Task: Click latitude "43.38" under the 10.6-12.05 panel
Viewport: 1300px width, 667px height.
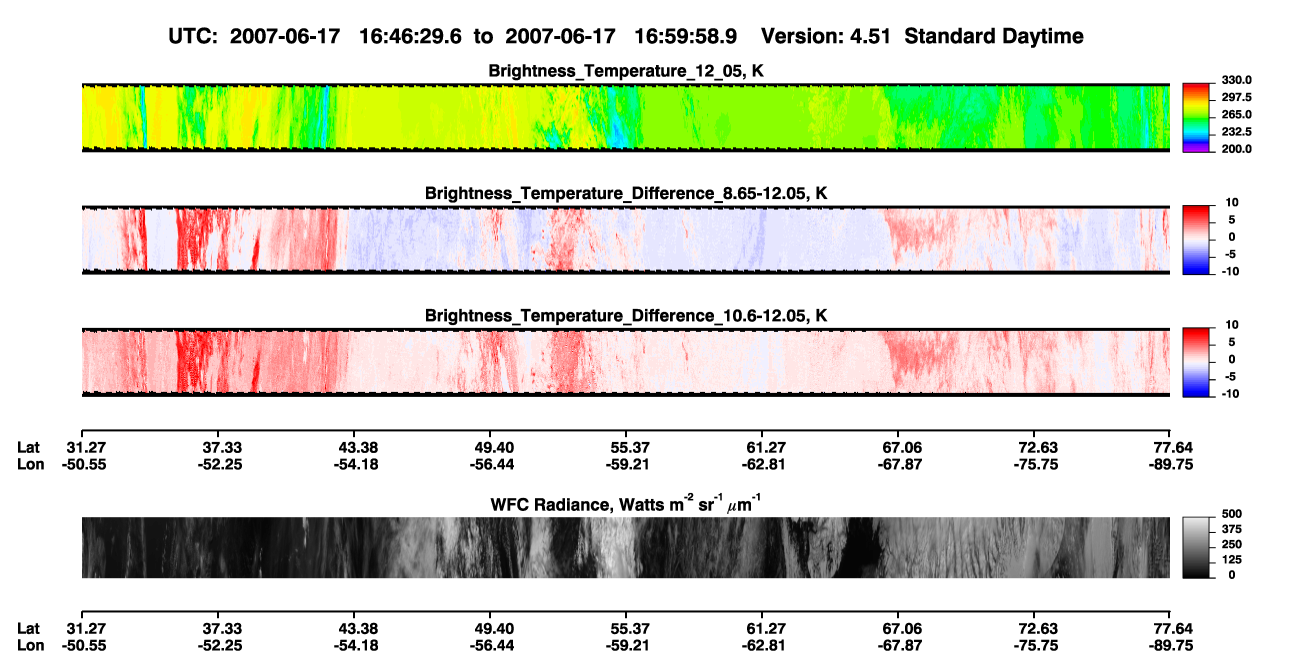Action: coord(358,447)
